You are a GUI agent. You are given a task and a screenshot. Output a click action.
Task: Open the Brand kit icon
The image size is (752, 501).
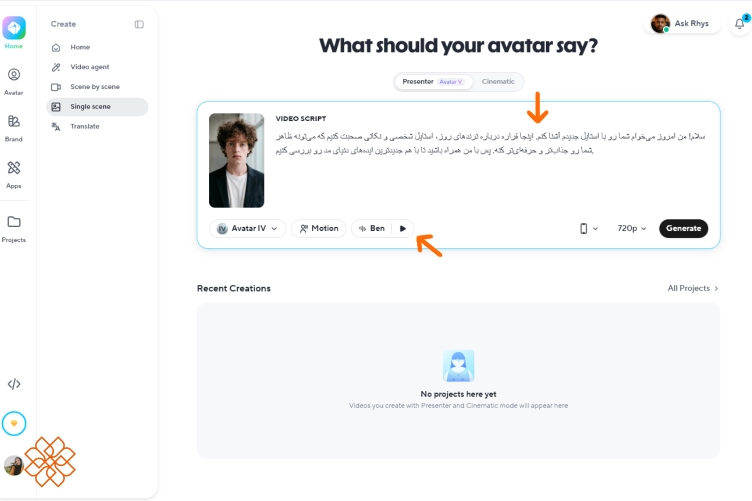[14, 128]
